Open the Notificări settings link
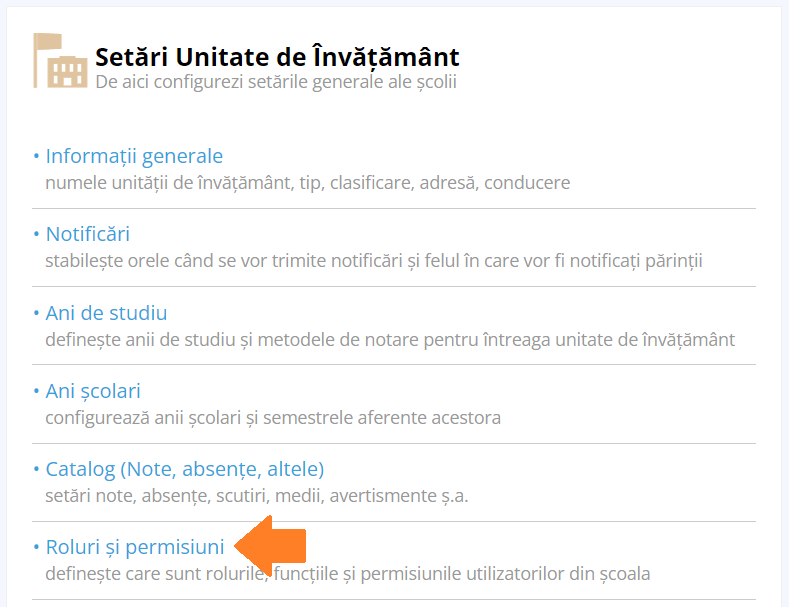This screenshot has height=607, width=789. click(88, 234)
